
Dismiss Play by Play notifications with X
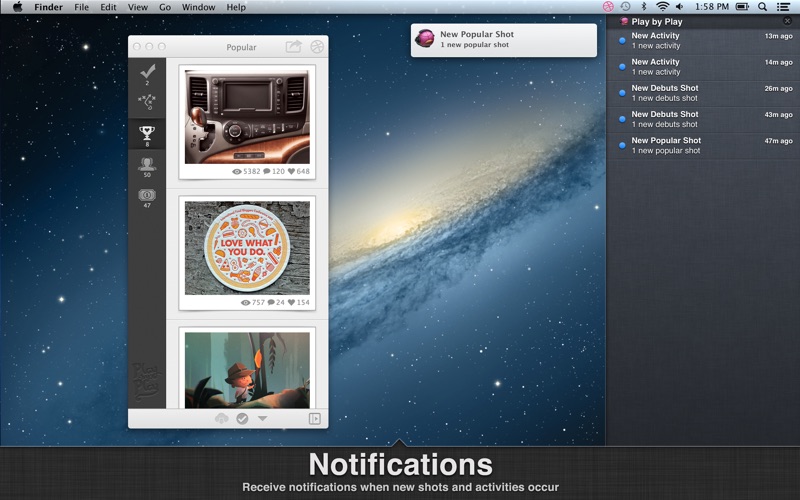(787, 21)
